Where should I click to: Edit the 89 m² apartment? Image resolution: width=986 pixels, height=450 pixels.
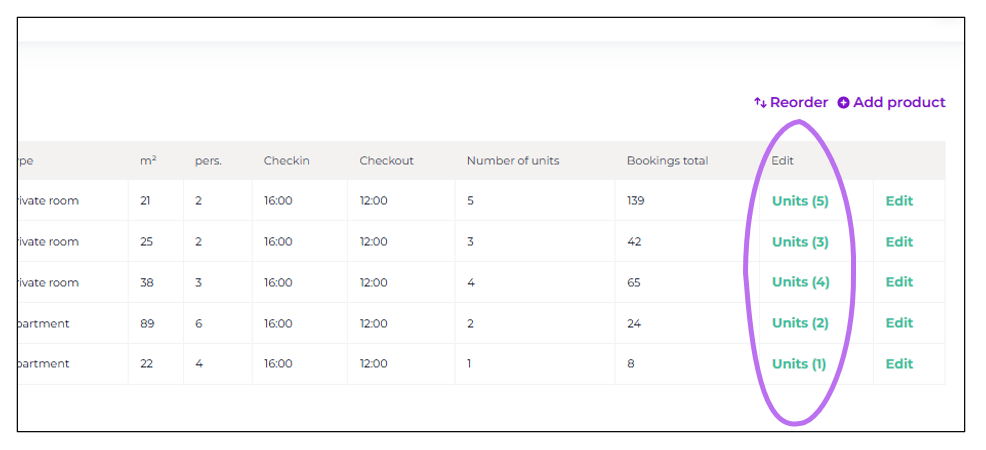tap(899, 323)
